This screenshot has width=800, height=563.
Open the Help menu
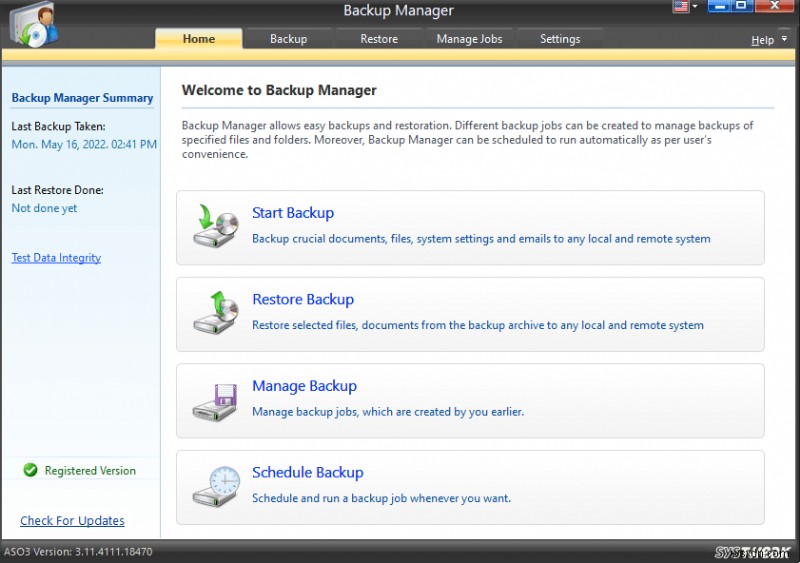tap(762, 40)
